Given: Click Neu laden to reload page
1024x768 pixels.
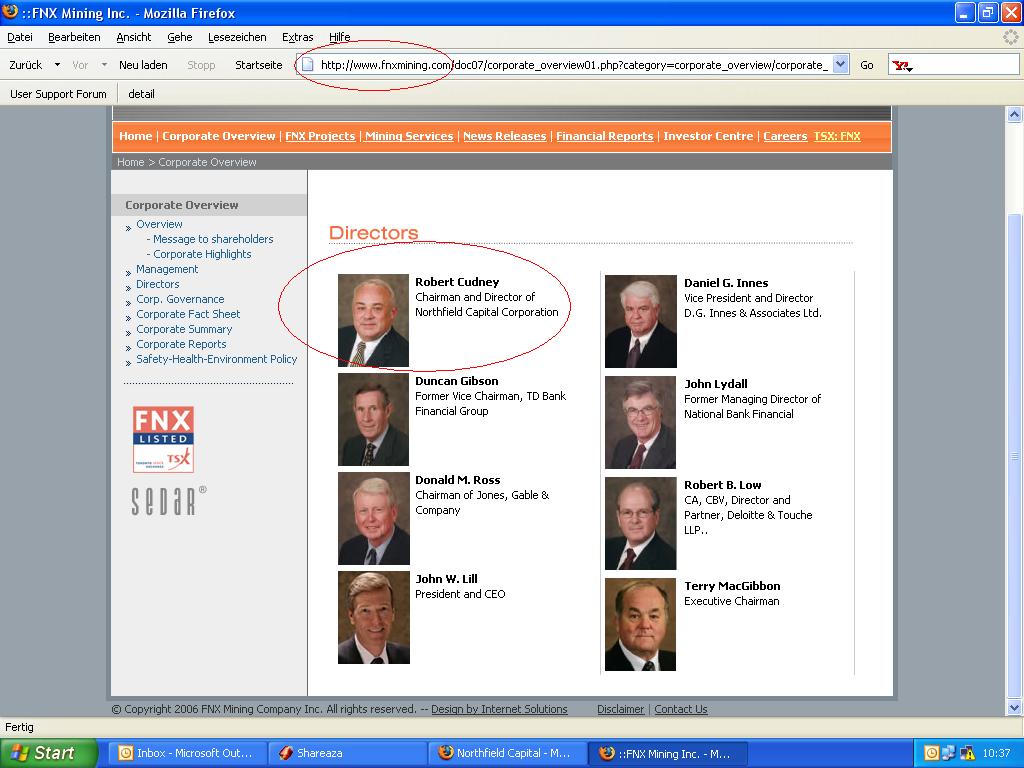Looking at the screenshot, I should tap(143, 65).
